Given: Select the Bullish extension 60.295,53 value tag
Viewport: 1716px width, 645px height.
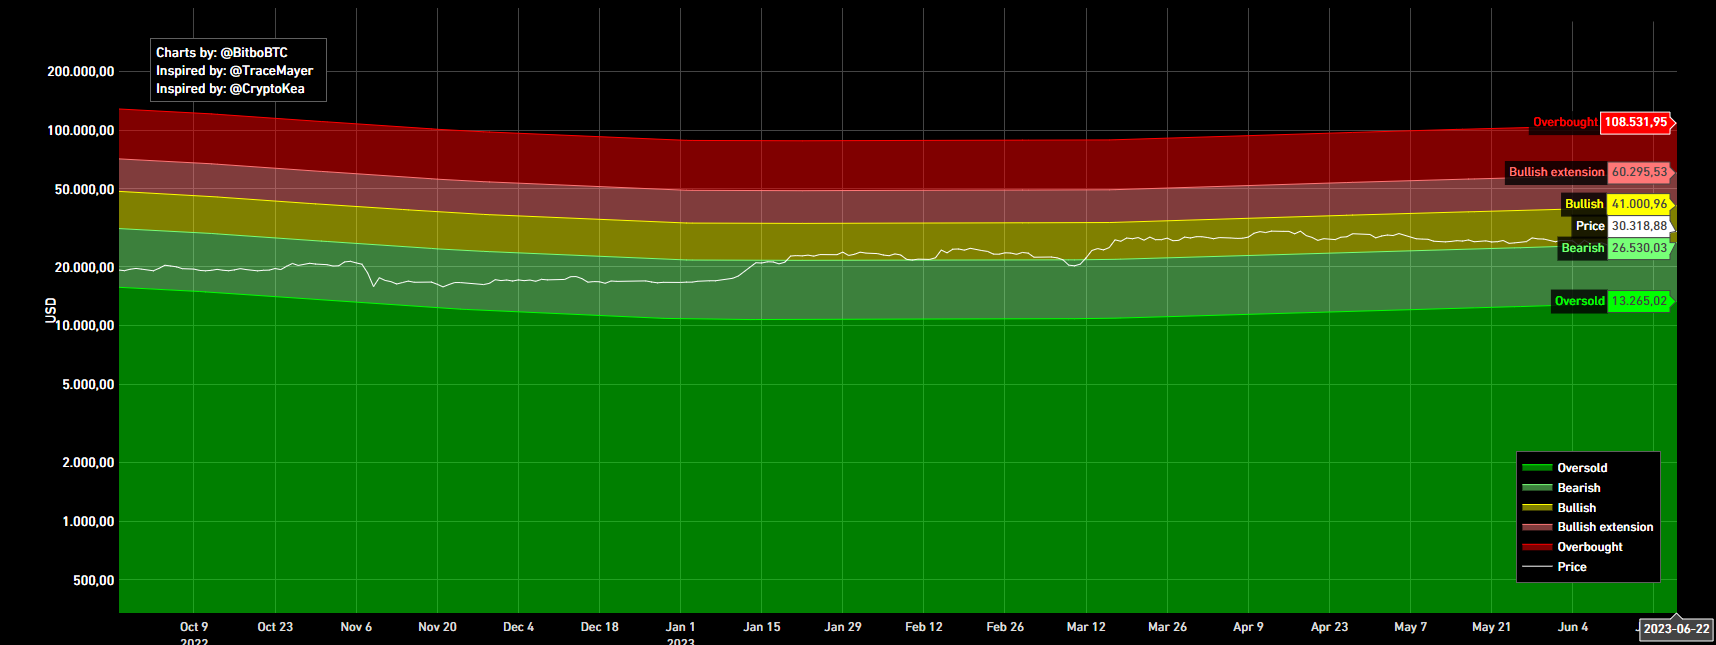Looking at the screenshot, I should 1639,172.
